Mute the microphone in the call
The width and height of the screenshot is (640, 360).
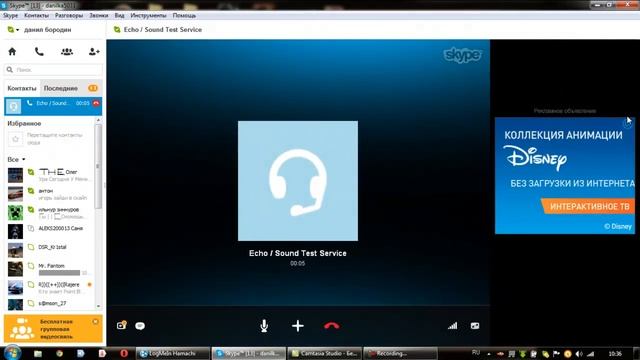tap(264, 326)
